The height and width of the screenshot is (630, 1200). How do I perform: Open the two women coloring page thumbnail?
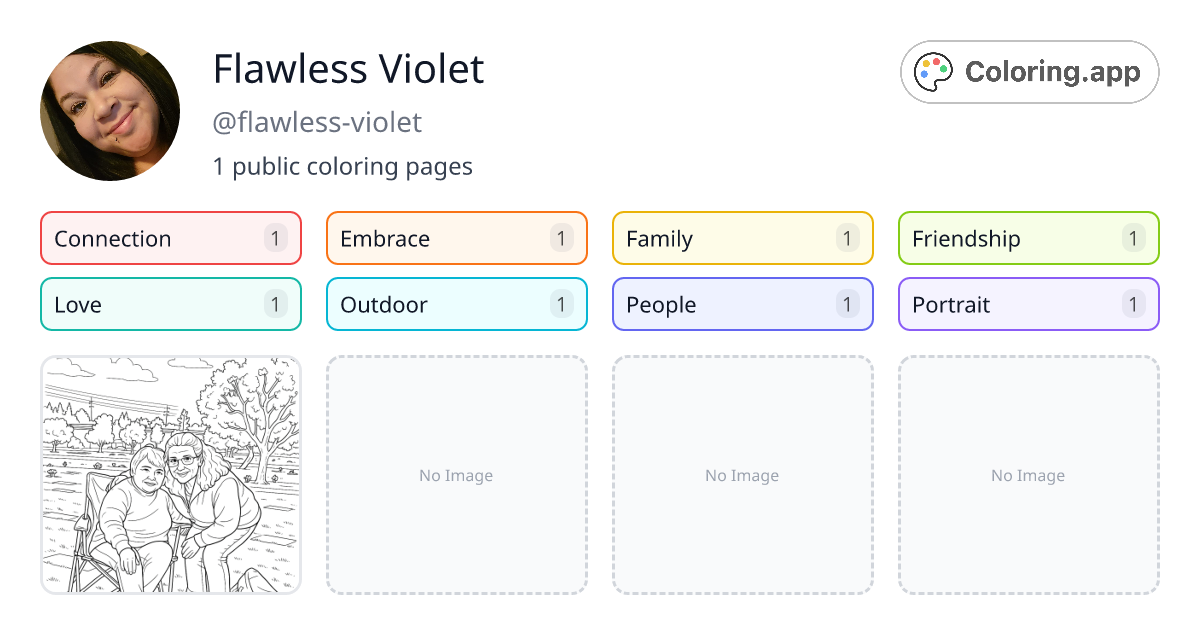(171, 475)
